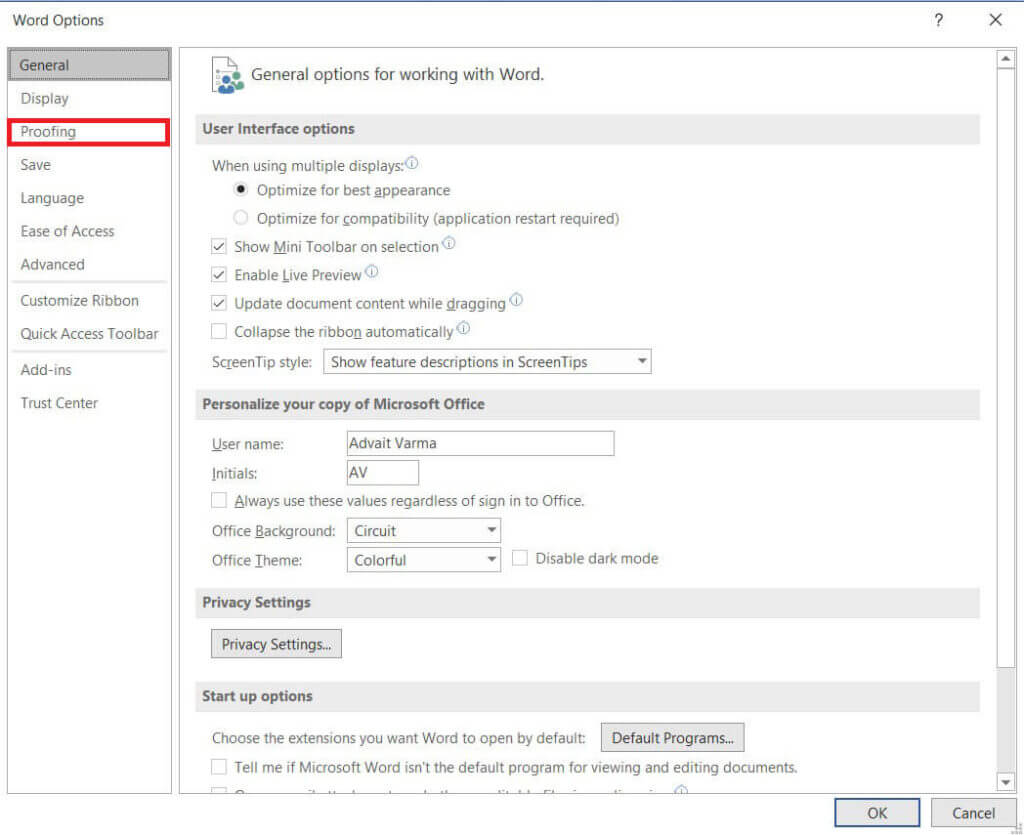The width and height of the screenshot is (1024, 835).
Task: Select Optimize for compatibility radio button
Action: click(x=241, y=217)
